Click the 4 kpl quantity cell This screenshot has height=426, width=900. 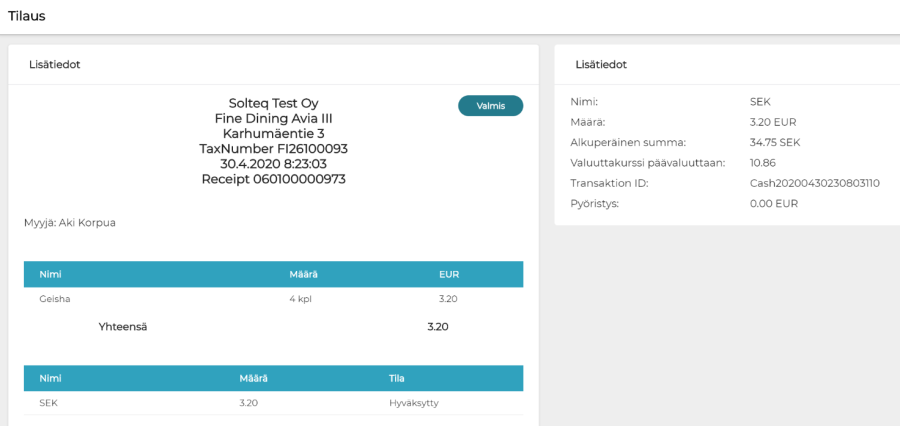[x=301, y=298]
